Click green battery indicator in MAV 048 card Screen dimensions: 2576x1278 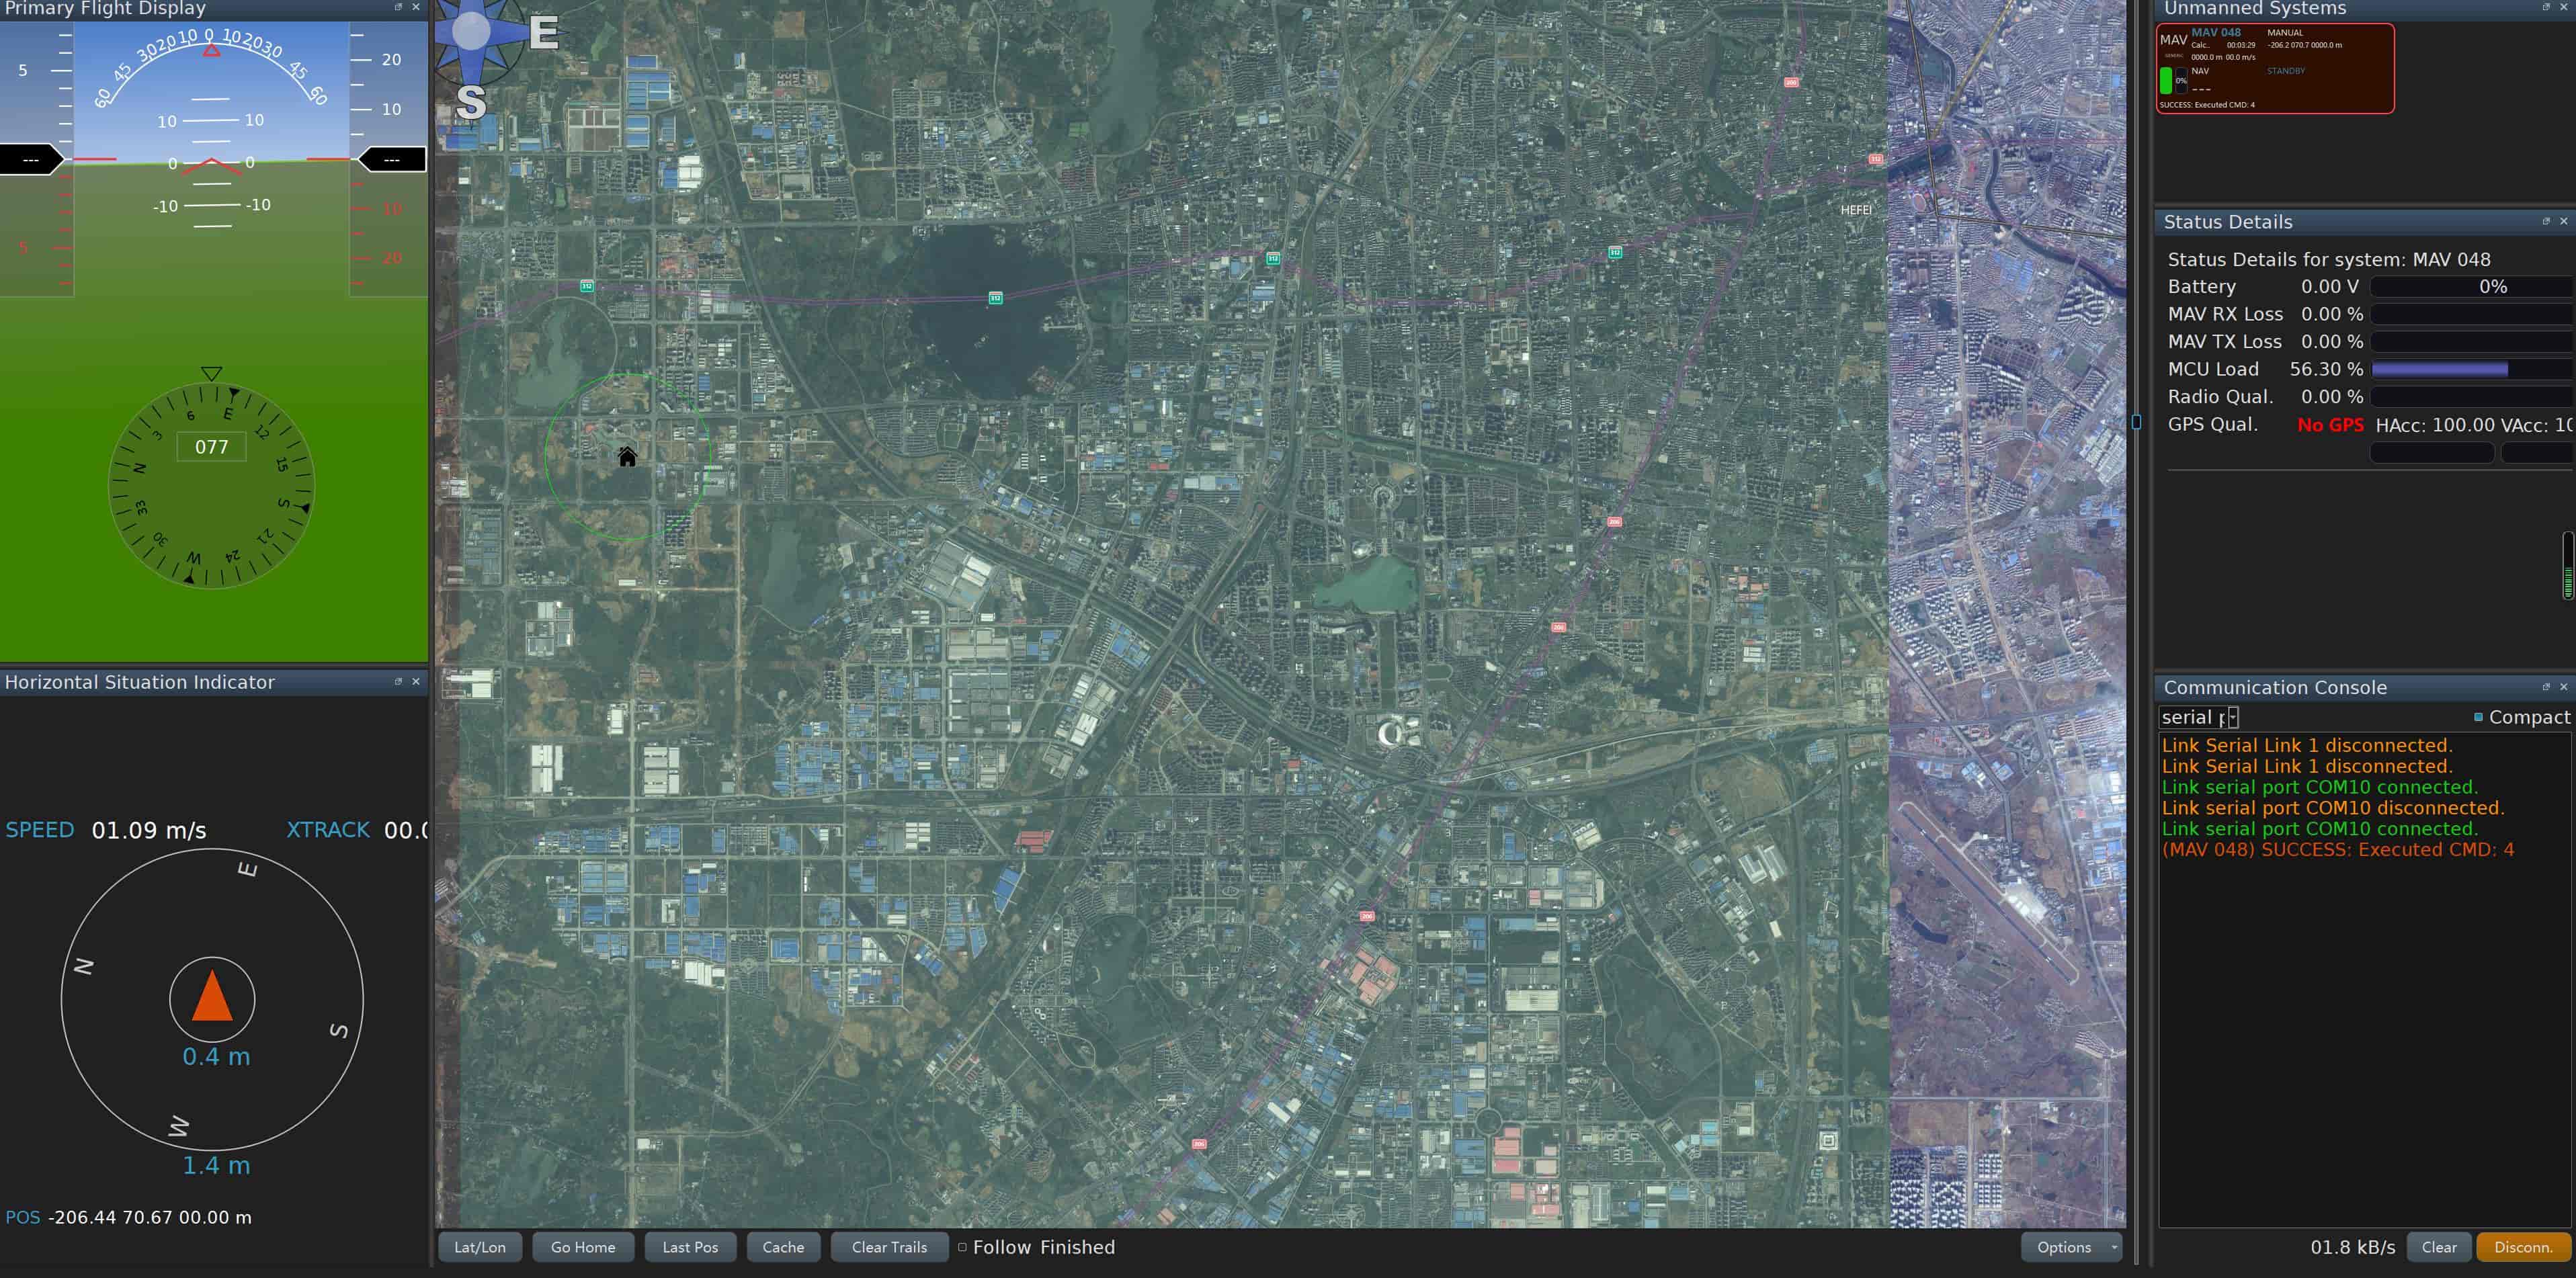click(x=2165, y=80)
